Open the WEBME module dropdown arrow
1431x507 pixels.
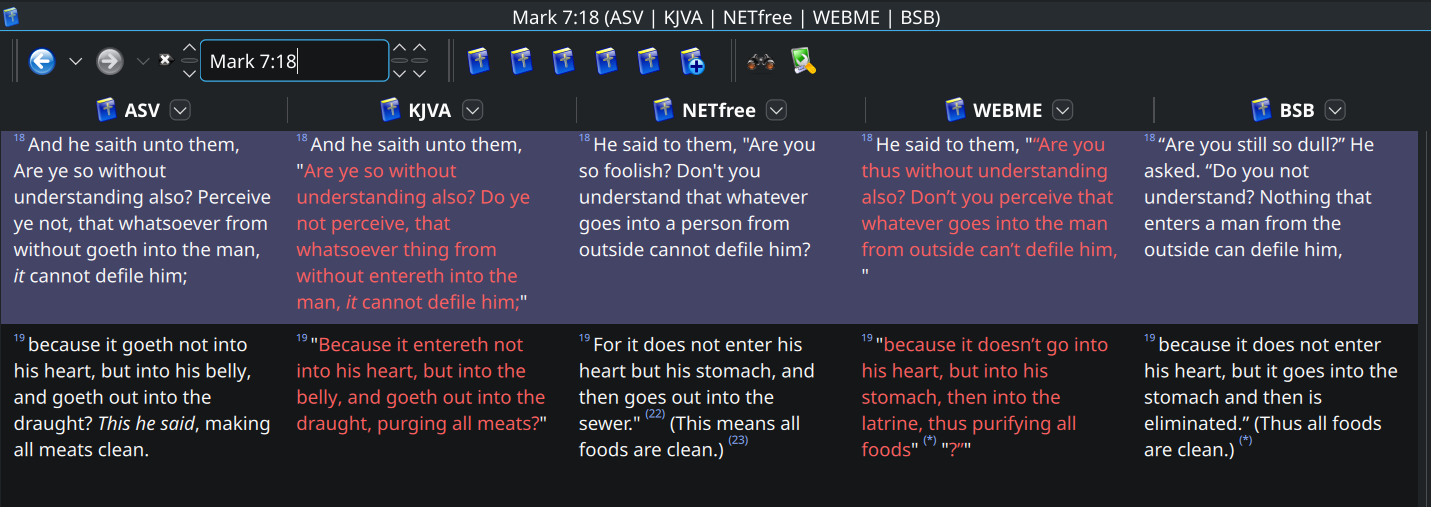click(x=1063, y=110)
